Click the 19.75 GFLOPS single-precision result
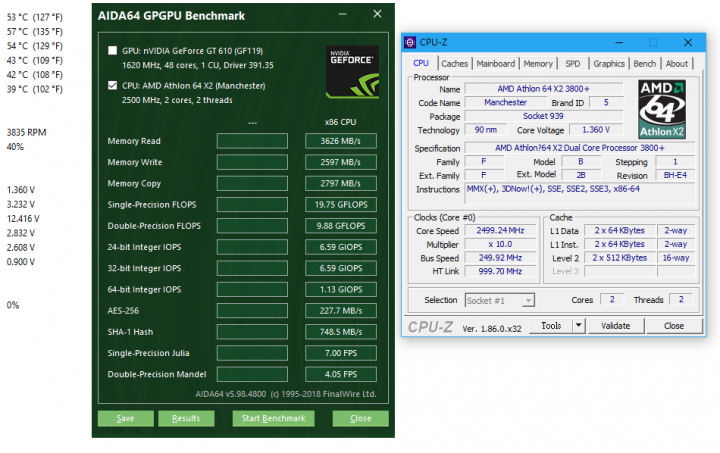The width and height of the screenshot is (720, 453). (341, 205)
